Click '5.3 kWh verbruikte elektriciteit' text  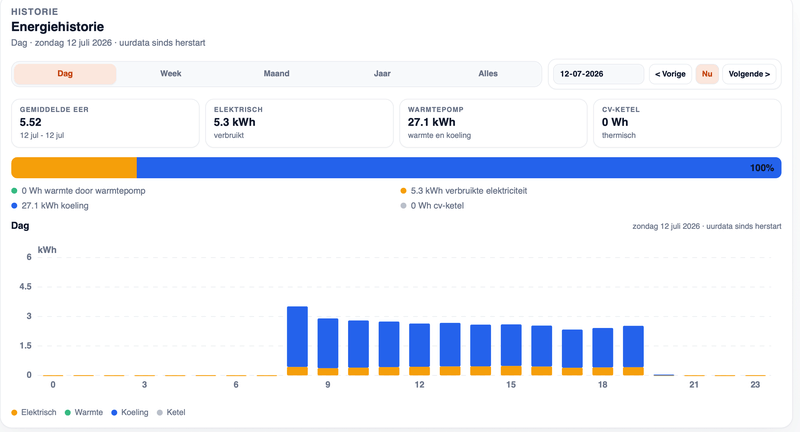tap(469, 191)
